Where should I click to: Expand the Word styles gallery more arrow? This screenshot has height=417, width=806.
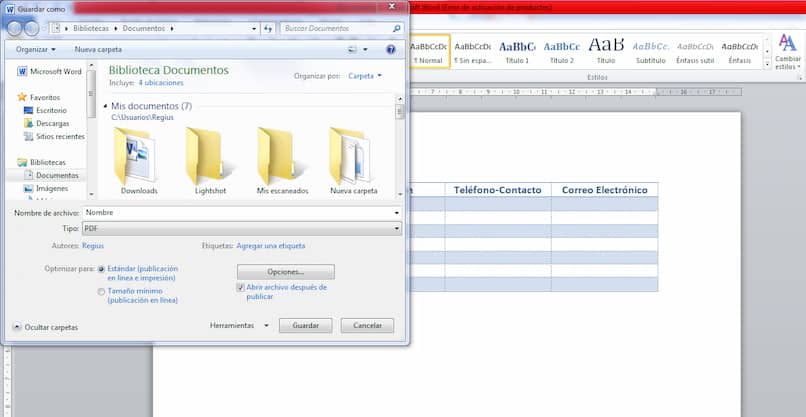coord(768,64)
